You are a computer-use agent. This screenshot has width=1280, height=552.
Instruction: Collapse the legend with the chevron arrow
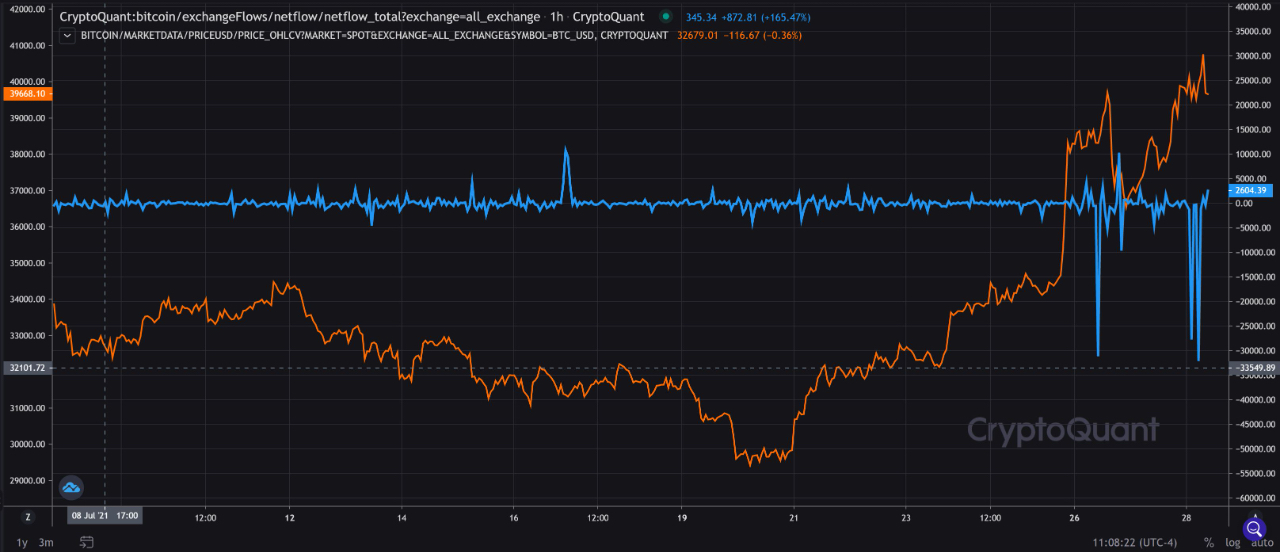[67, 36]
